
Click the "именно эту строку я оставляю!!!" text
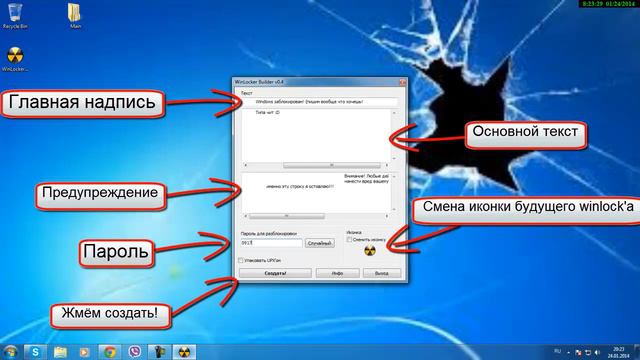(x=300, y=186)
